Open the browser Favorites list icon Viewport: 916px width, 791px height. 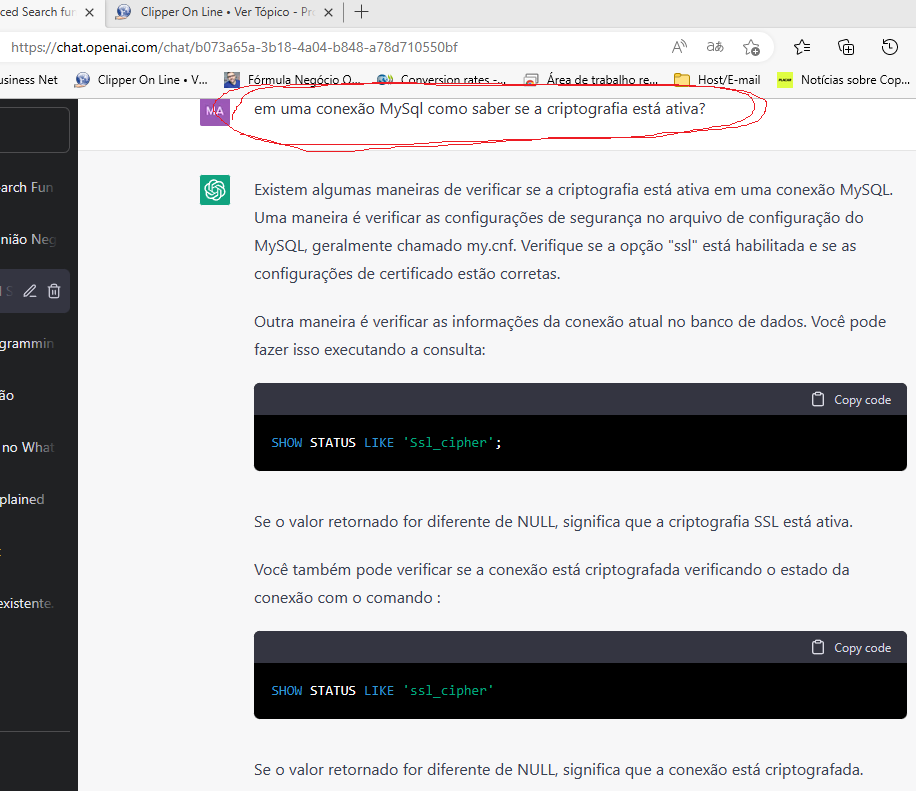click(802, 47)
